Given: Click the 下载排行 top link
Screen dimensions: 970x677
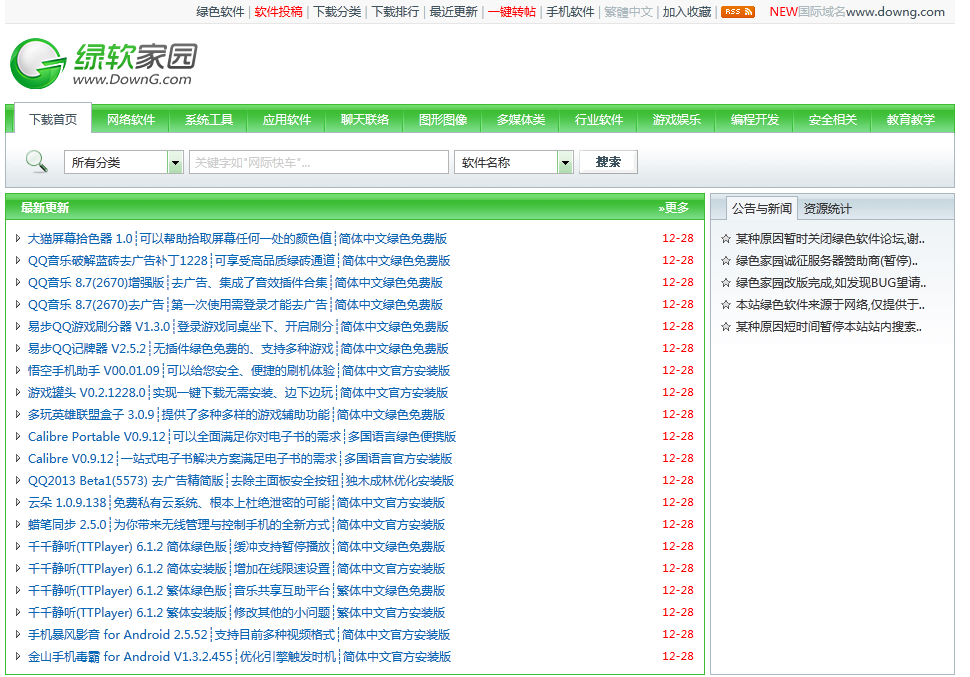Looking at the screenshot, I should pos(395,12).
